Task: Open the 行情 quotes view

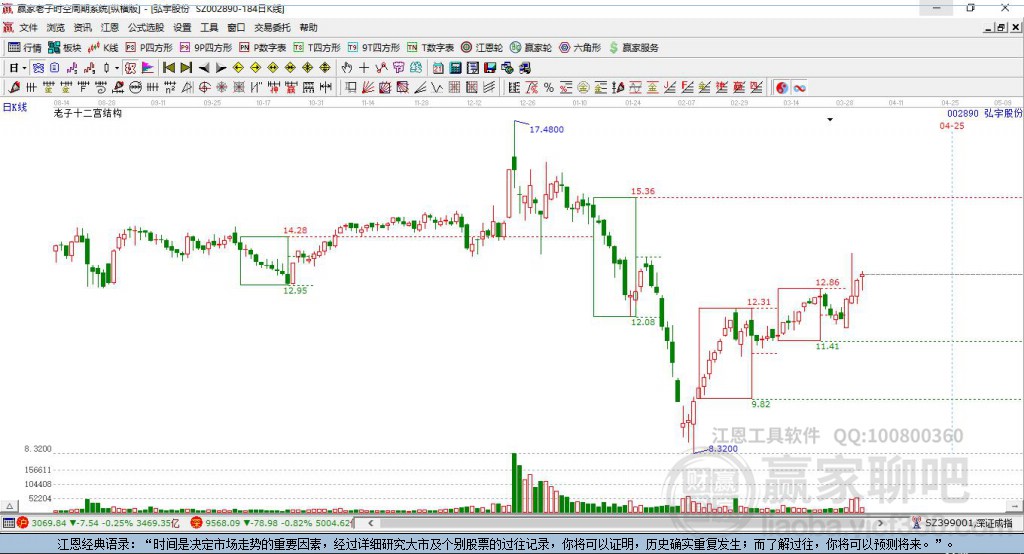Action: 25,48
